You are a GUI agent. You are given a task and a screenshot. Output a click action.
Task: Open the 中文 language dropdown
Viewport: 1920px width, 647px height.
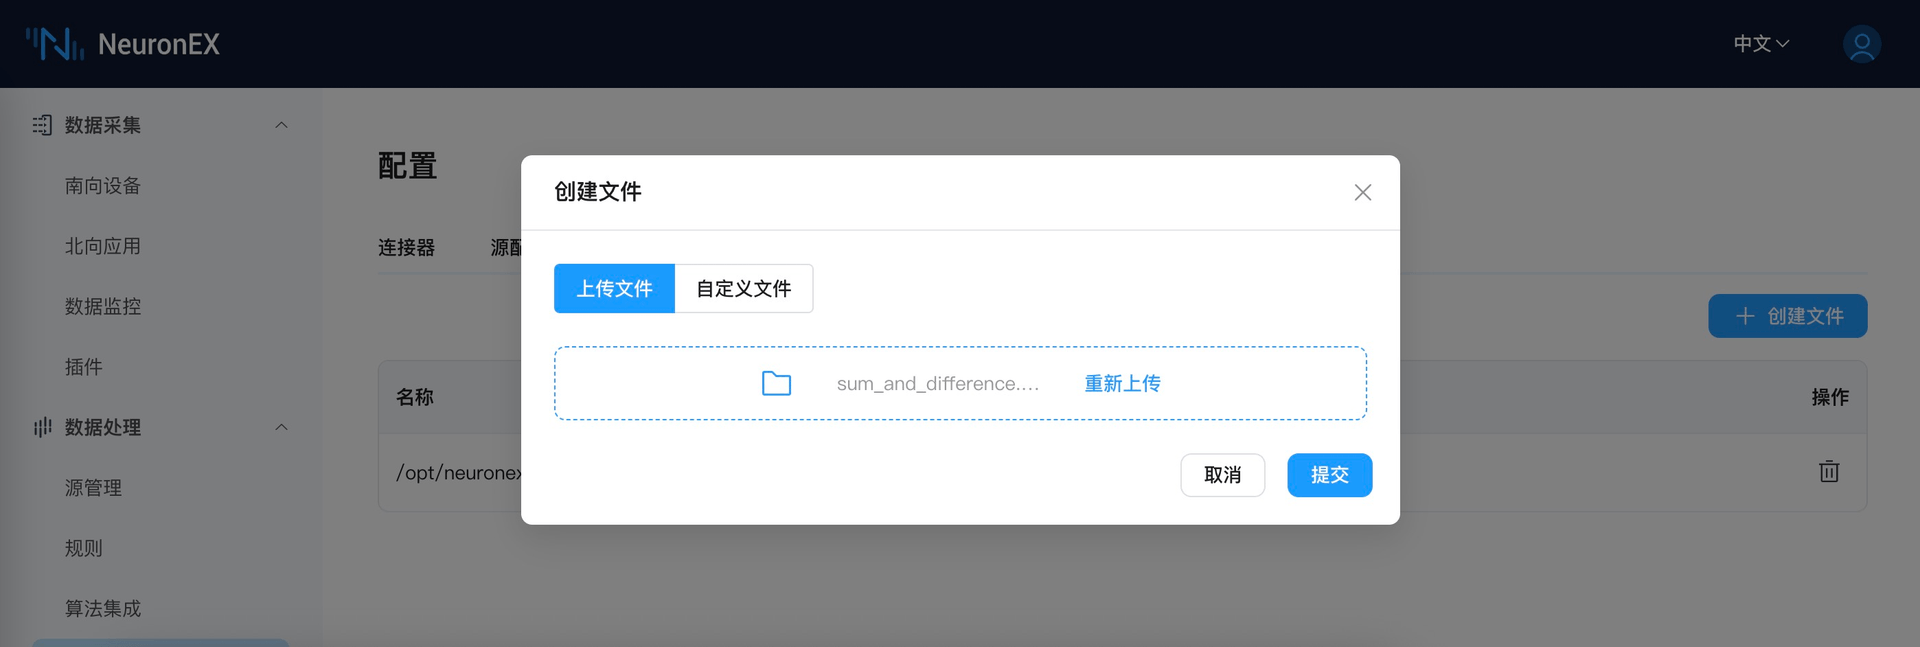point(1760,44)
